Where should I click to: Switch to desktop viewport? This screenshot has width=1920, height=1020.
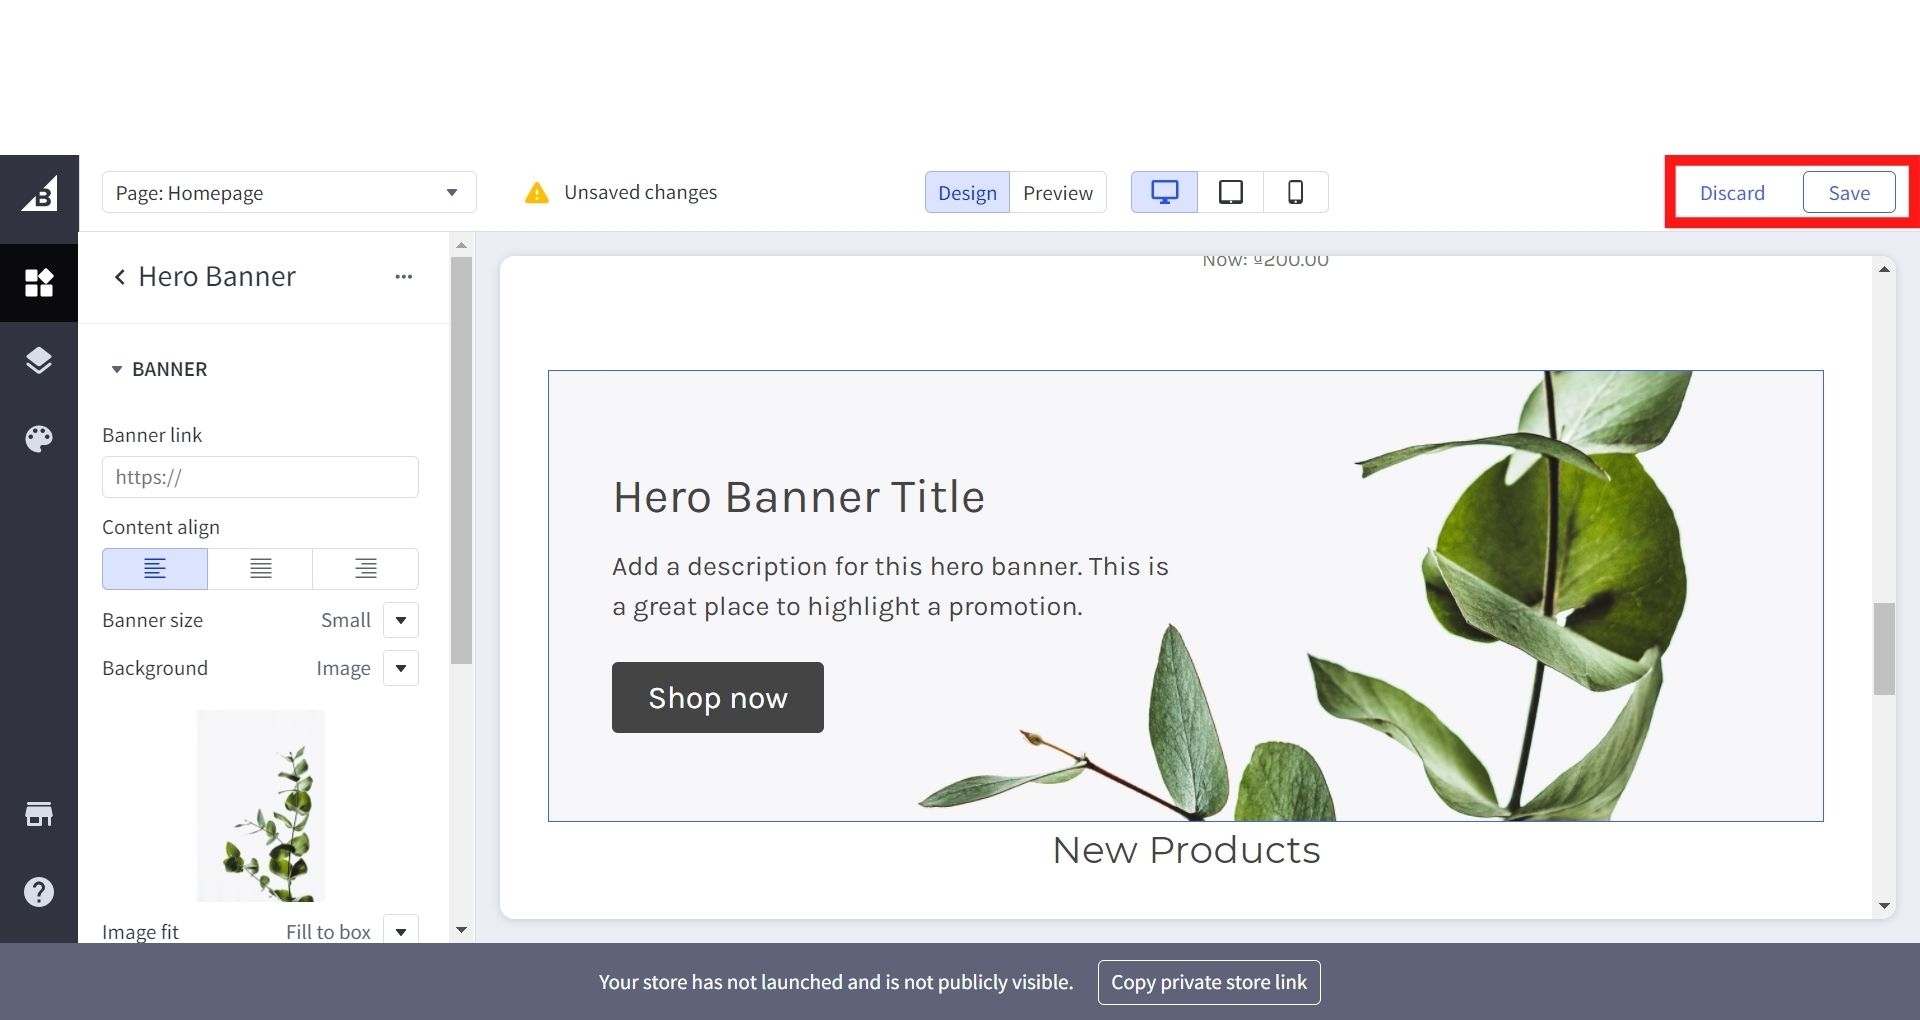(x=1164, y=192)
